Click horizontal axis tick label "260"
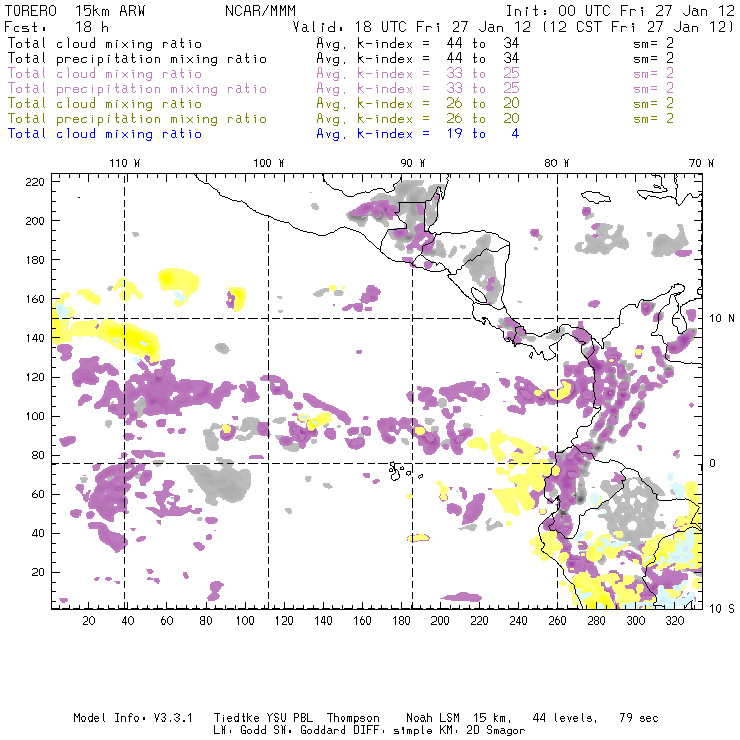740x740 pixels. tap(557, 621)
